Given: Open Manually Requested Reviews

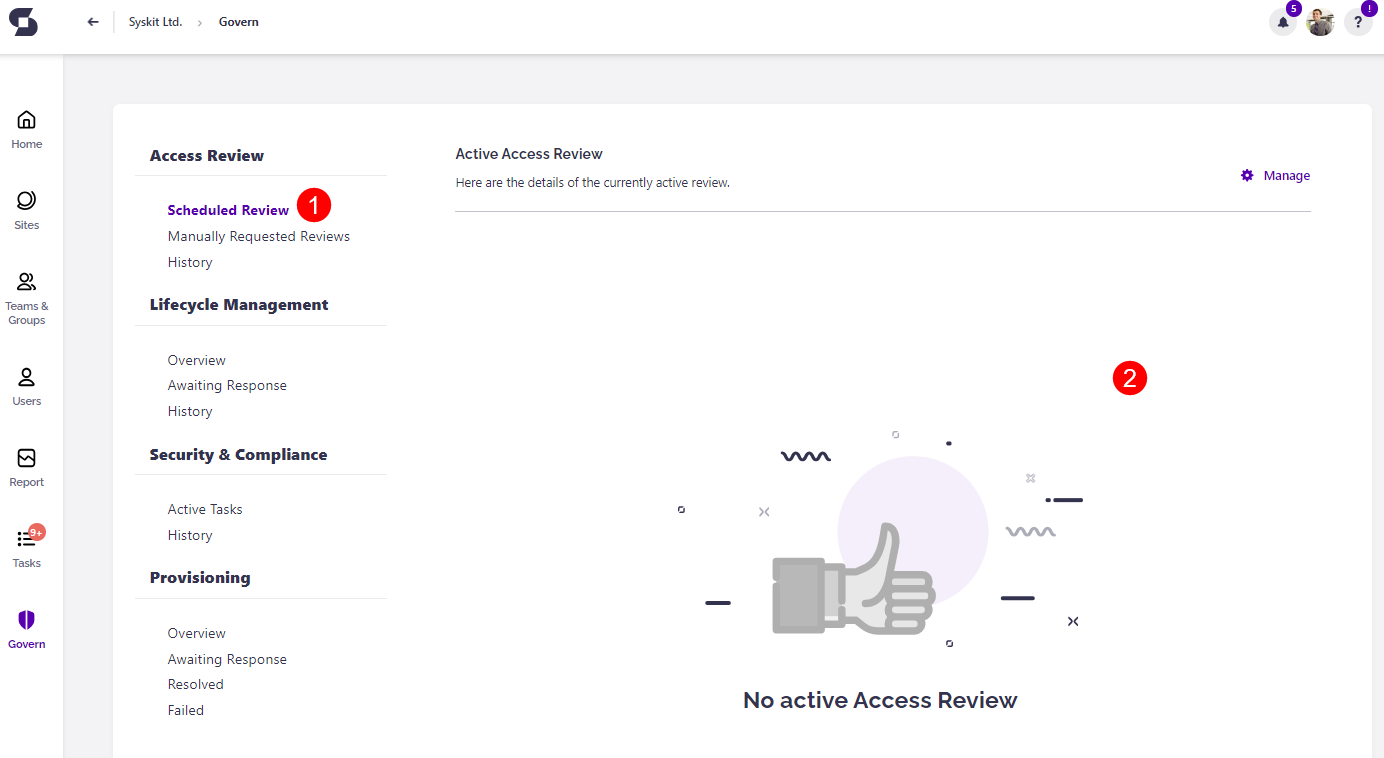Looking at the screenshot, I should 258,236.
